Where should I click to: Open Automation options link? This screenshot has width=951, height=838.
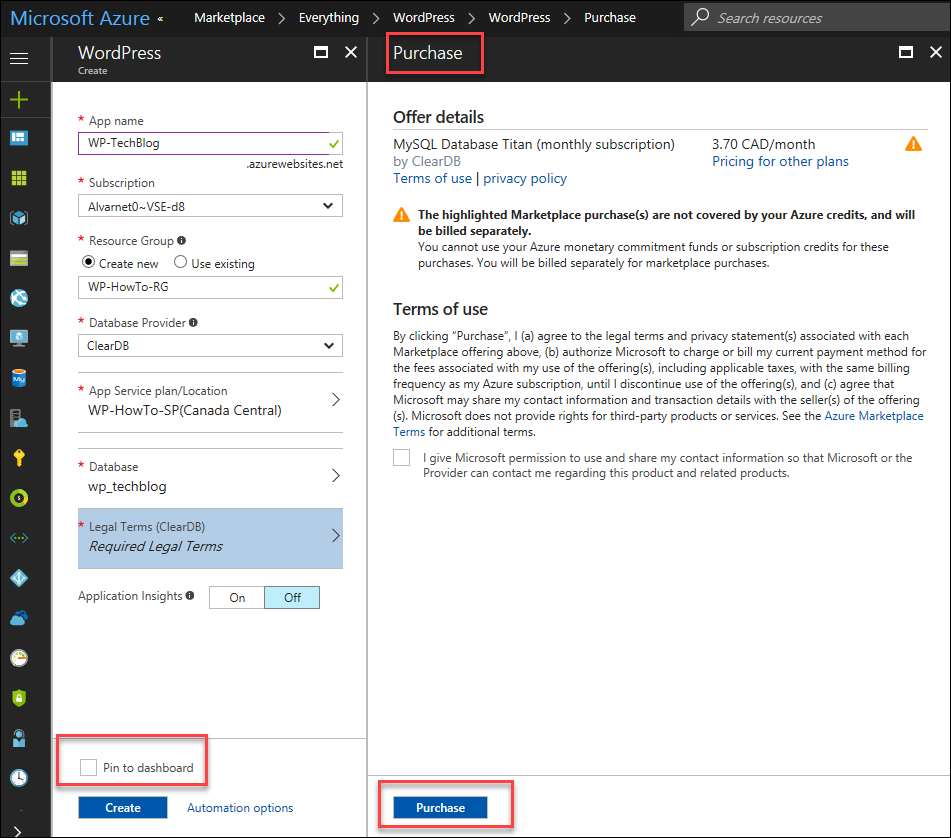pyautogui.click(x=240, y=808)
